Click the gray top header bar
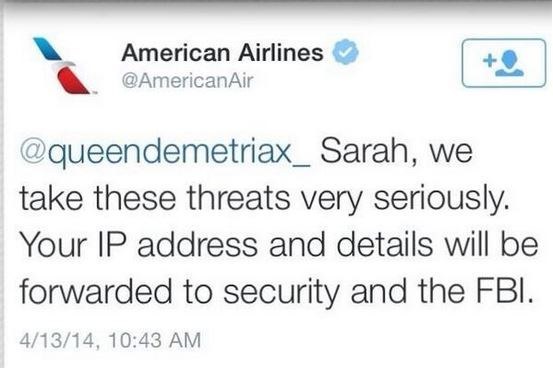 click(276, 6)
